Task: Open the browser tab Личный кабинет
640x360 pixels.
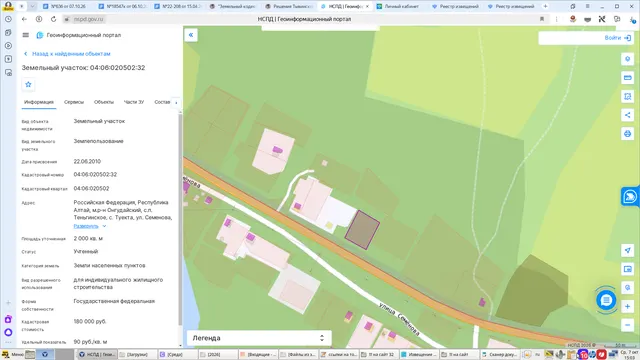Action: pyautogui.click(x=401, y=7)
